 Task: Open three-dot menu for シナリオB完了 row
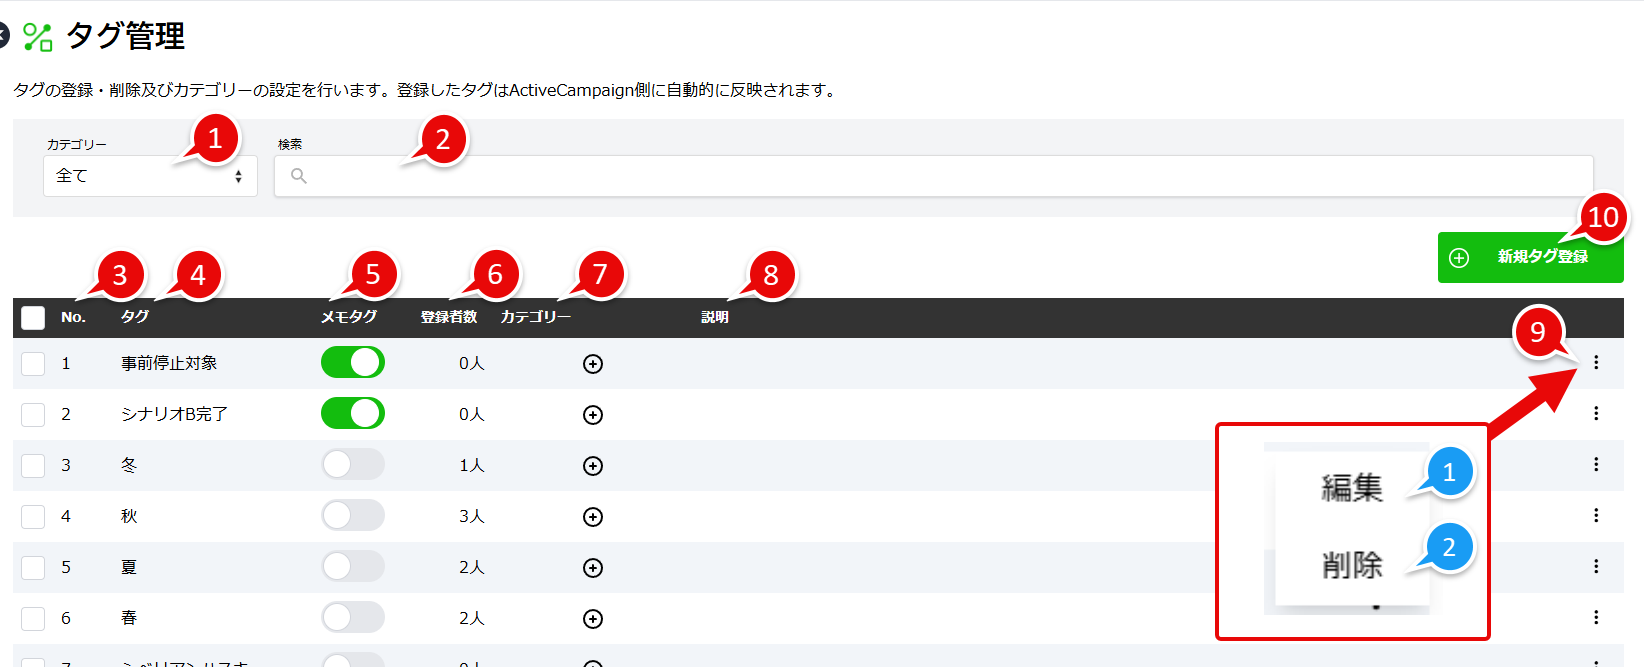tap(1596, 413)
